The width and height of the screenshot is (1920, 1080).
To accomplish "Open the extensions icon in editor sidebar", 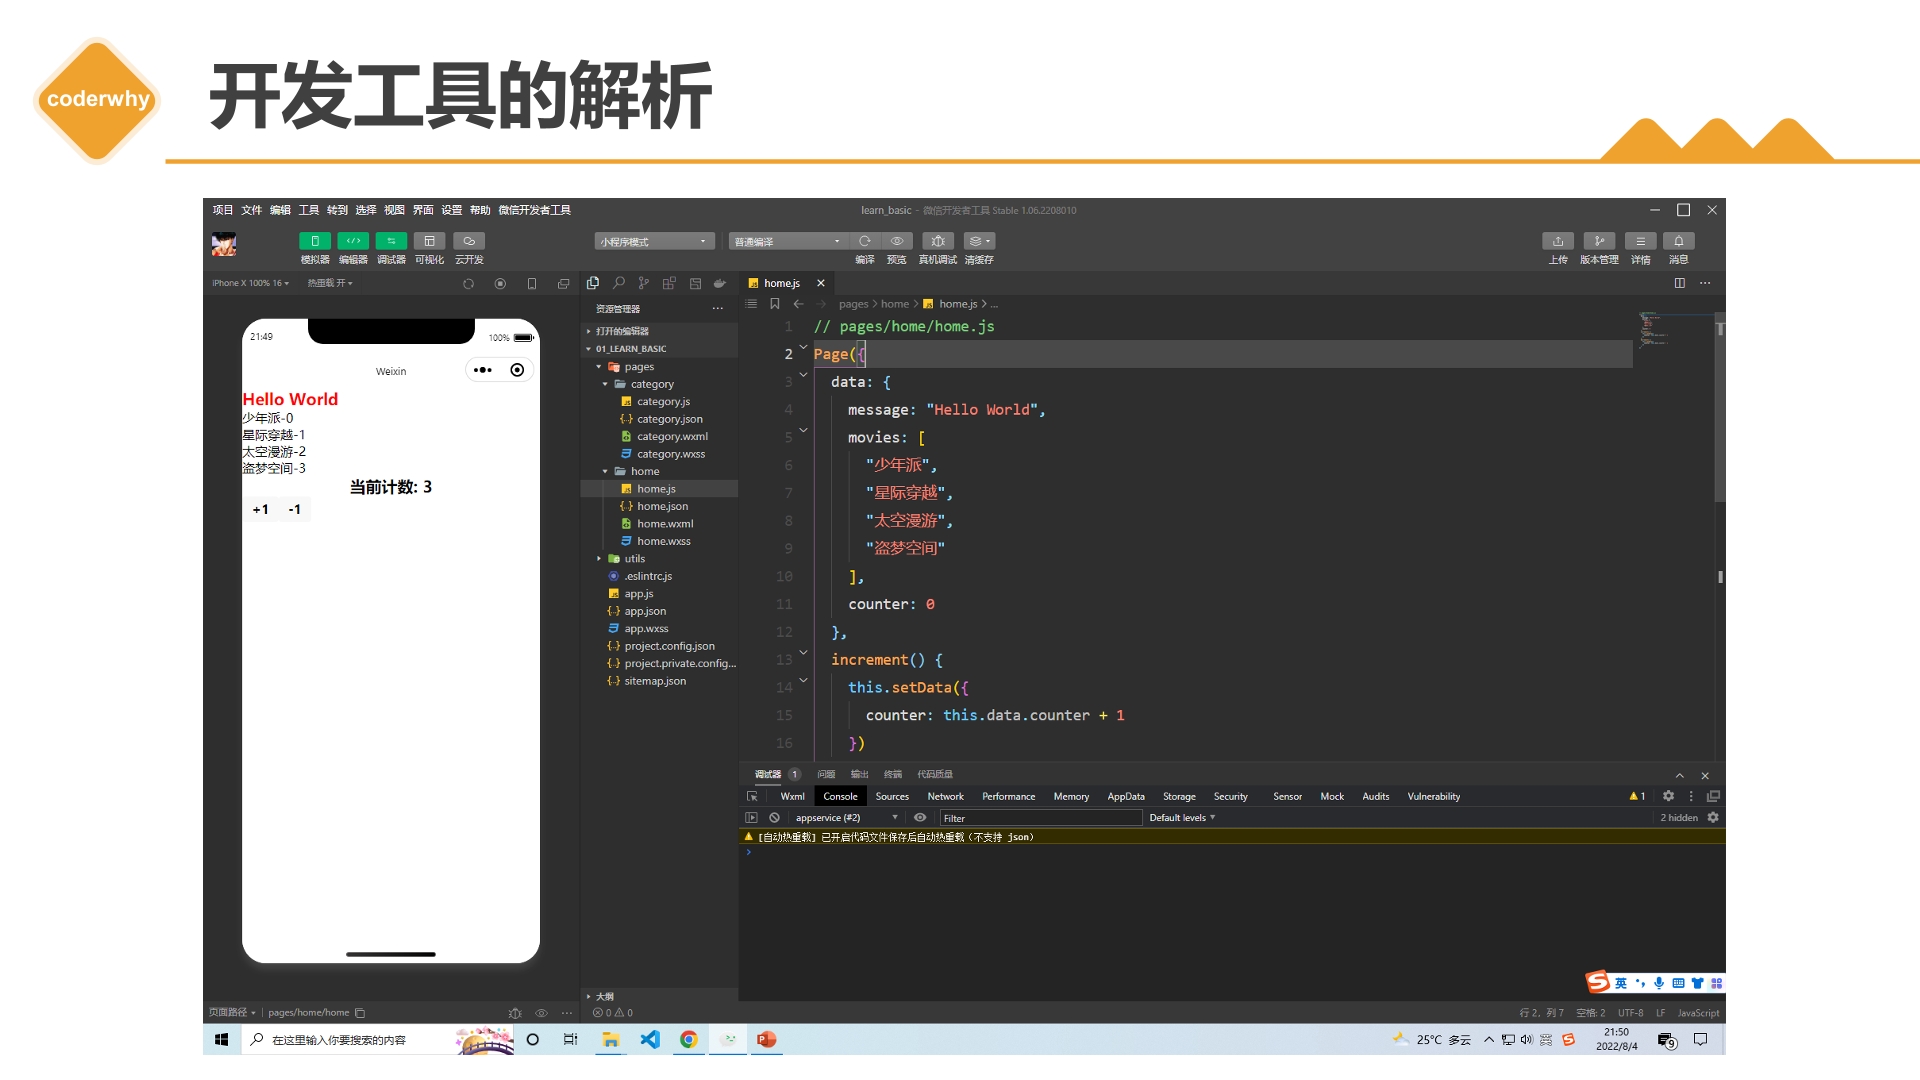I will click(669, 283).
